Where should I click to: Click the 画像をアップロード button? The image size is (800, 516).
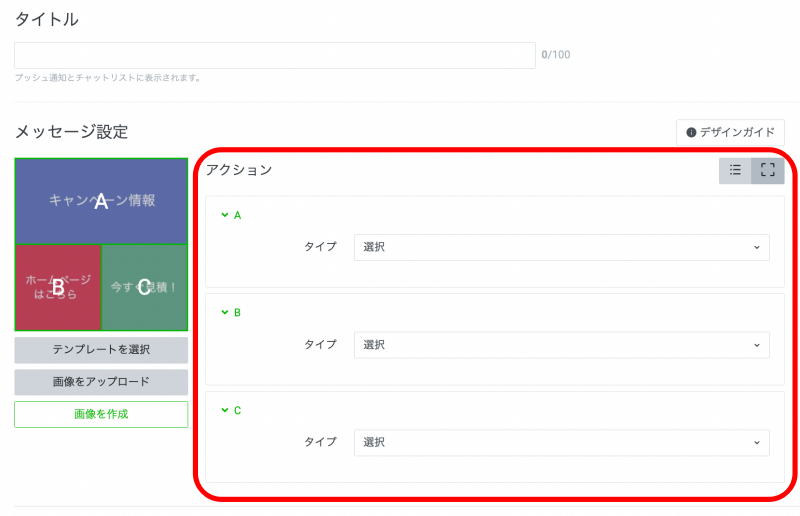tap(101, 382)
